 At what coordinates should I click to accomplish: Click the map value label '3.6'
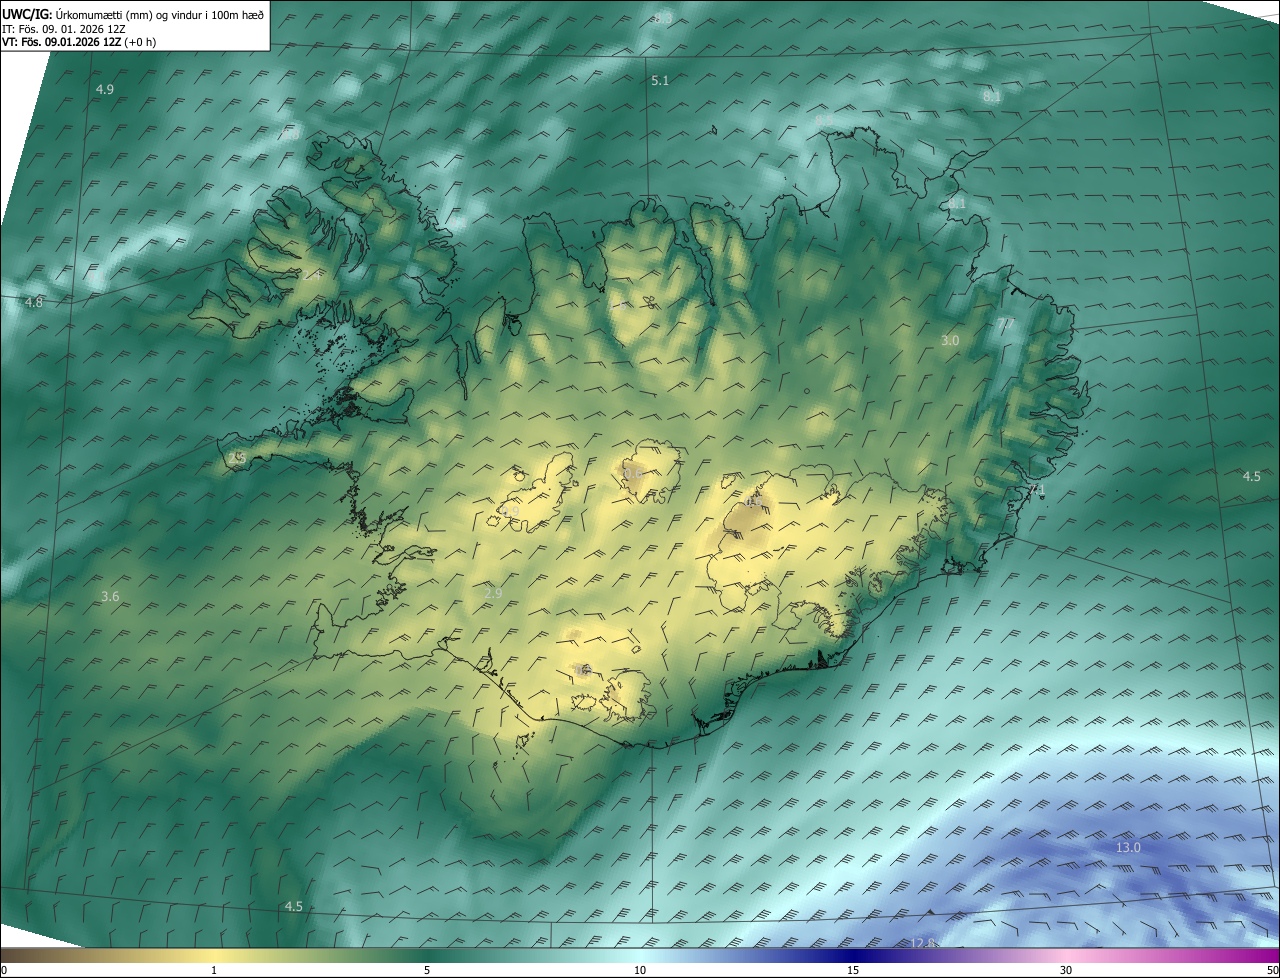tap(110, 596)
